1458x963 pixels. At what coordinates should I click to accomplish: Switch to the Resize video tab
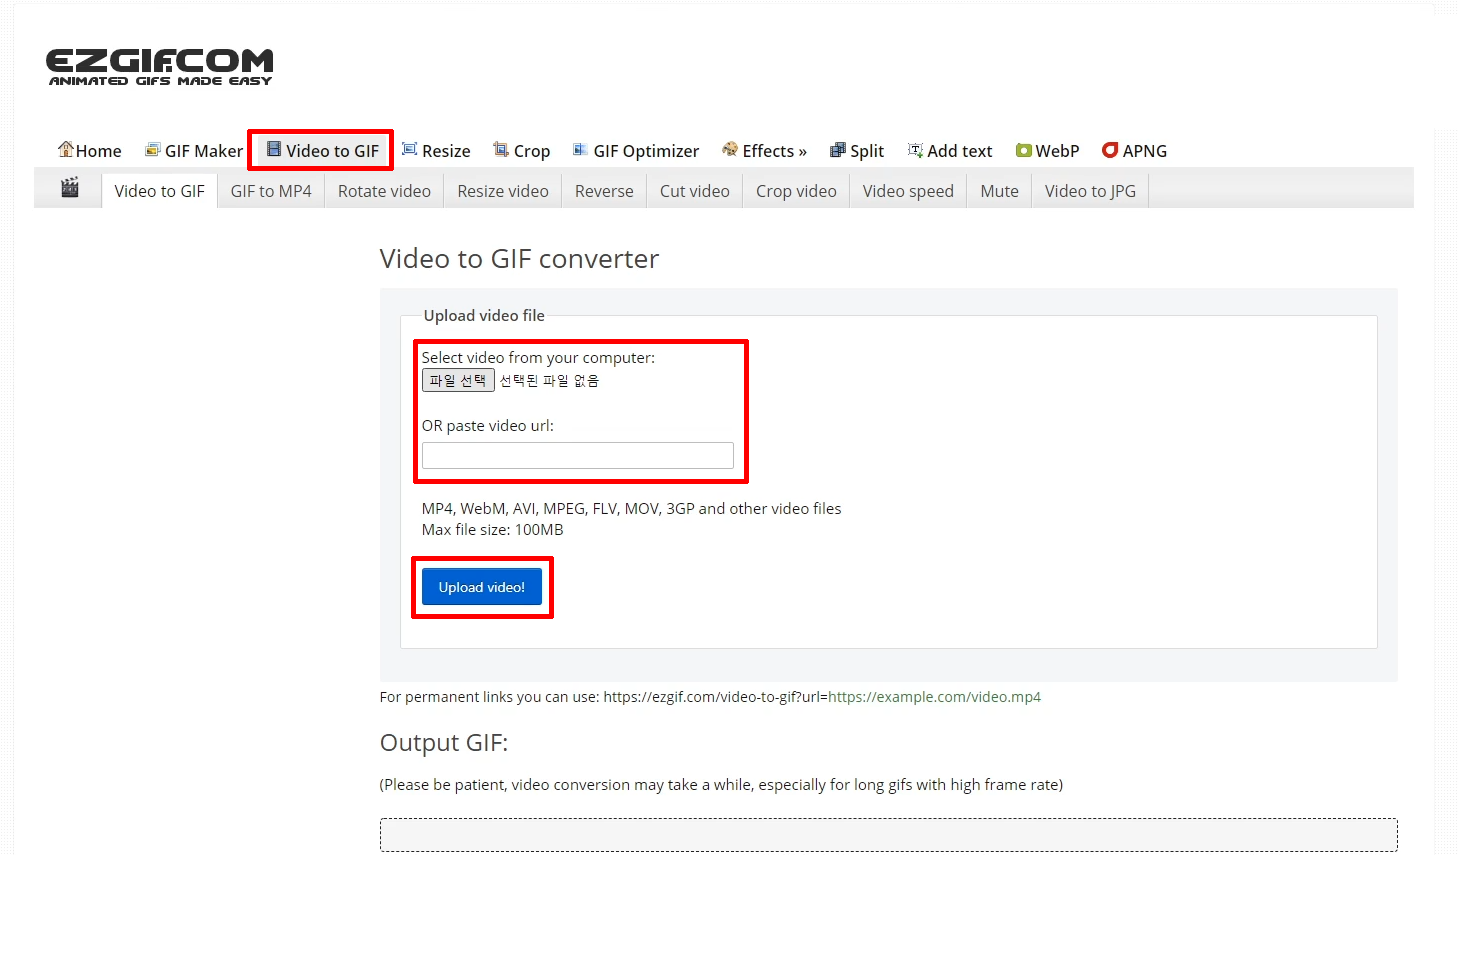(x=503, y=191)
